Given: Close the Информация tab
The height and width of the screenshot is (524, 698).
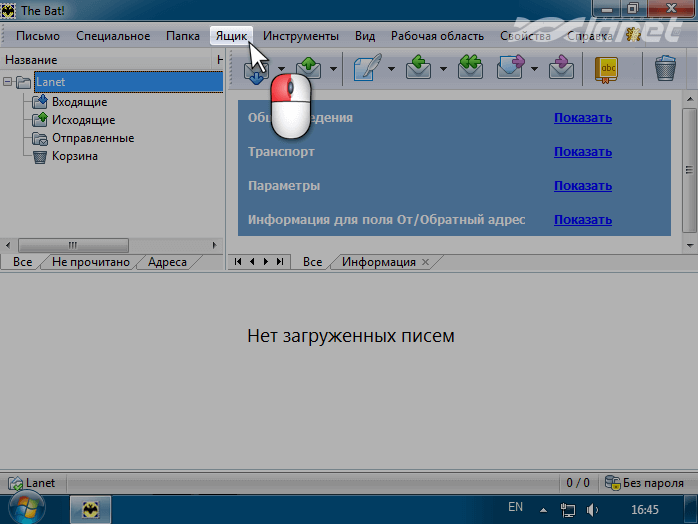Looking at the screenshot, I should pos(425,262).
